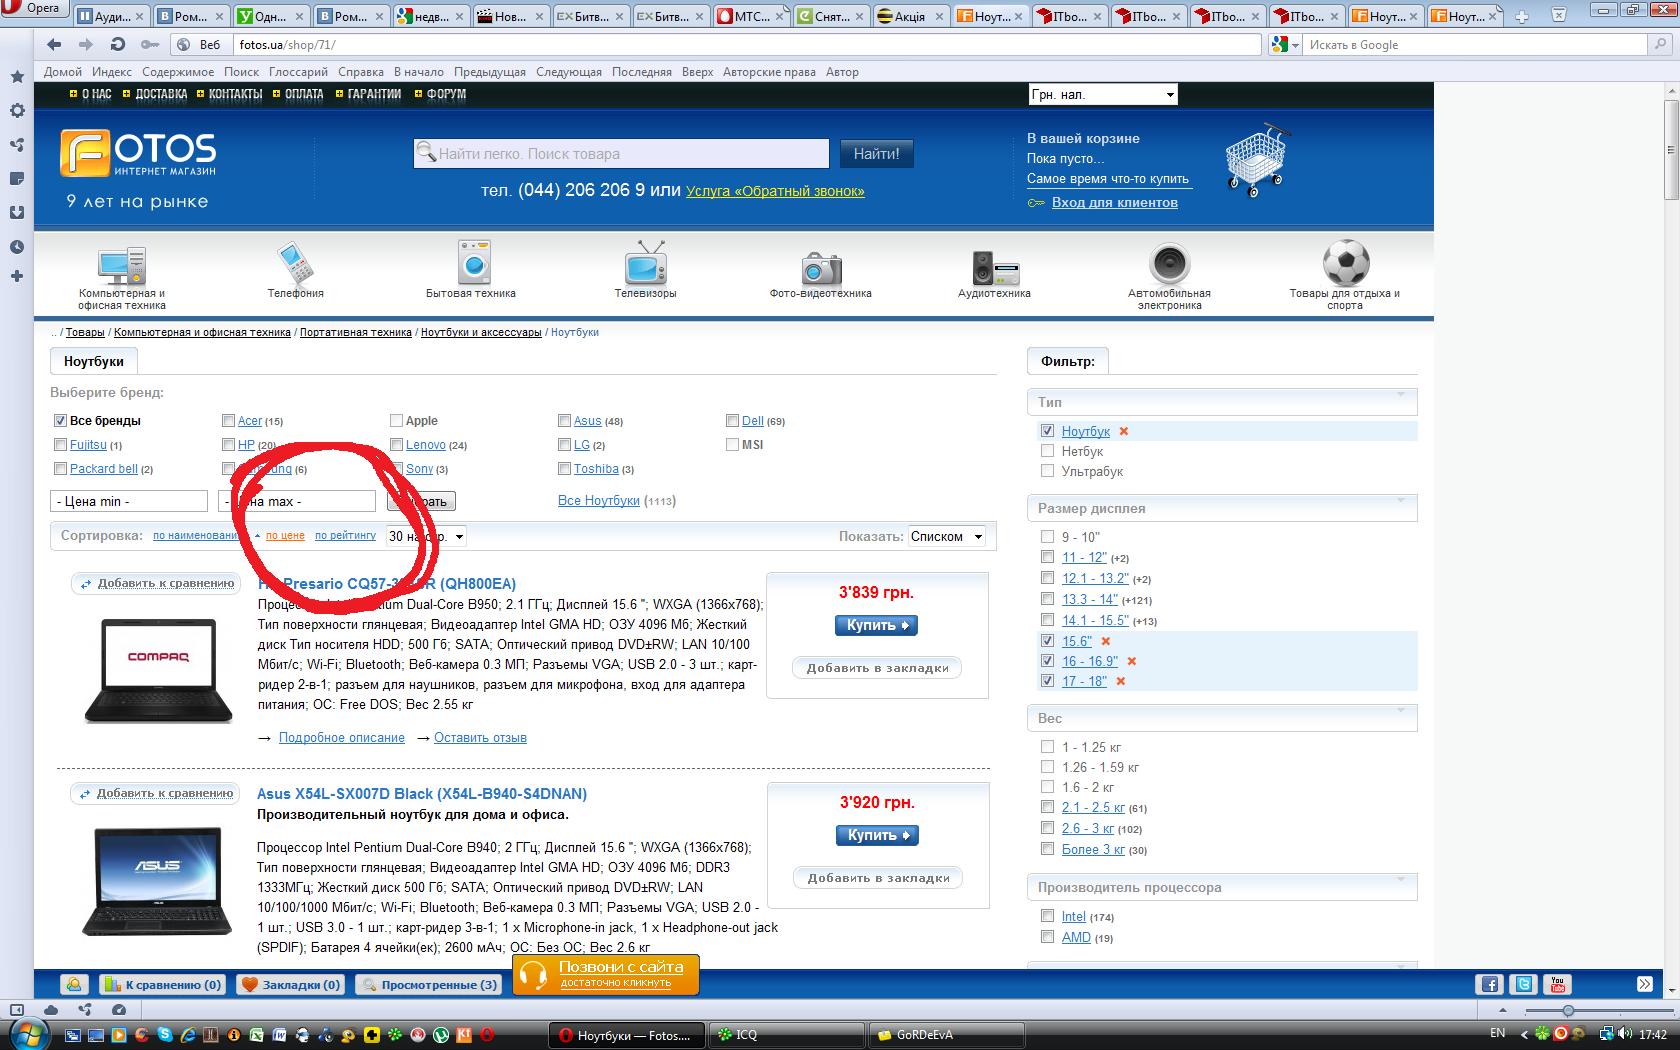Screen dimensions: 1680x1050
Task: Click Купить for the 3'839 грн. laptop
Action: point(876,625)
